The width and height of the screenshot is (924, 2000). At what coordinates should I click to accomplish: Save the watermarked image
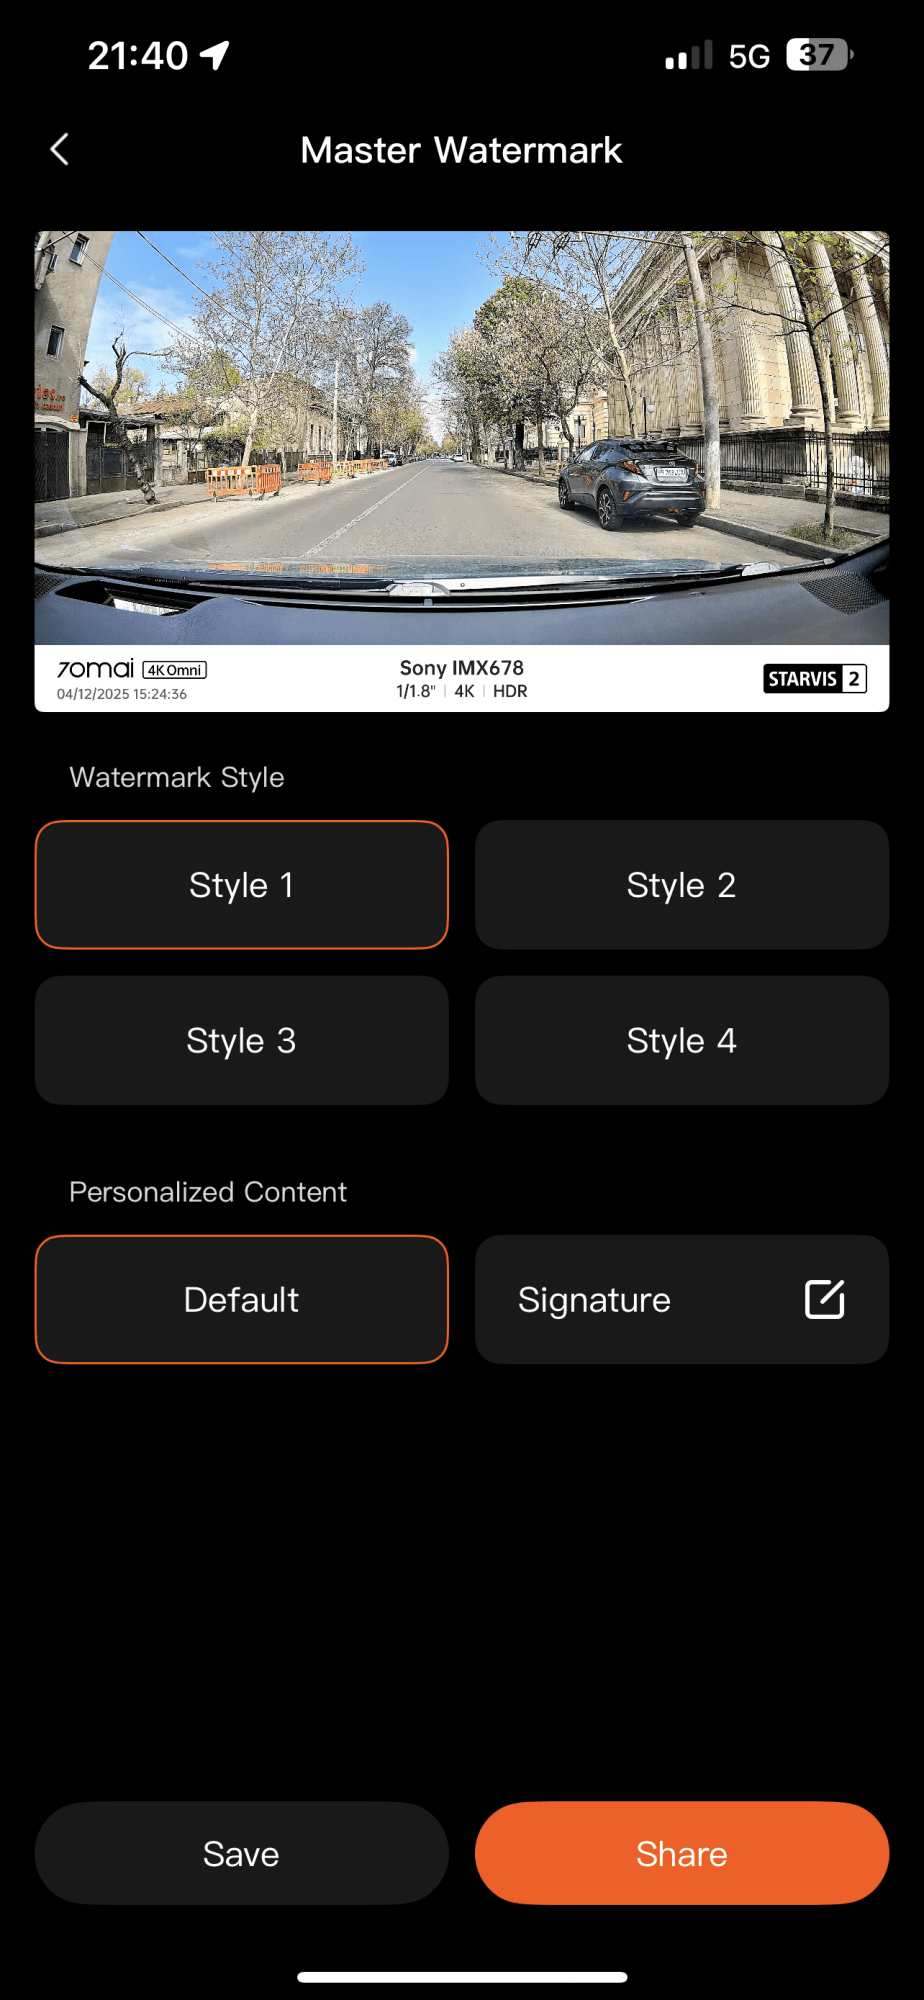241,1853
